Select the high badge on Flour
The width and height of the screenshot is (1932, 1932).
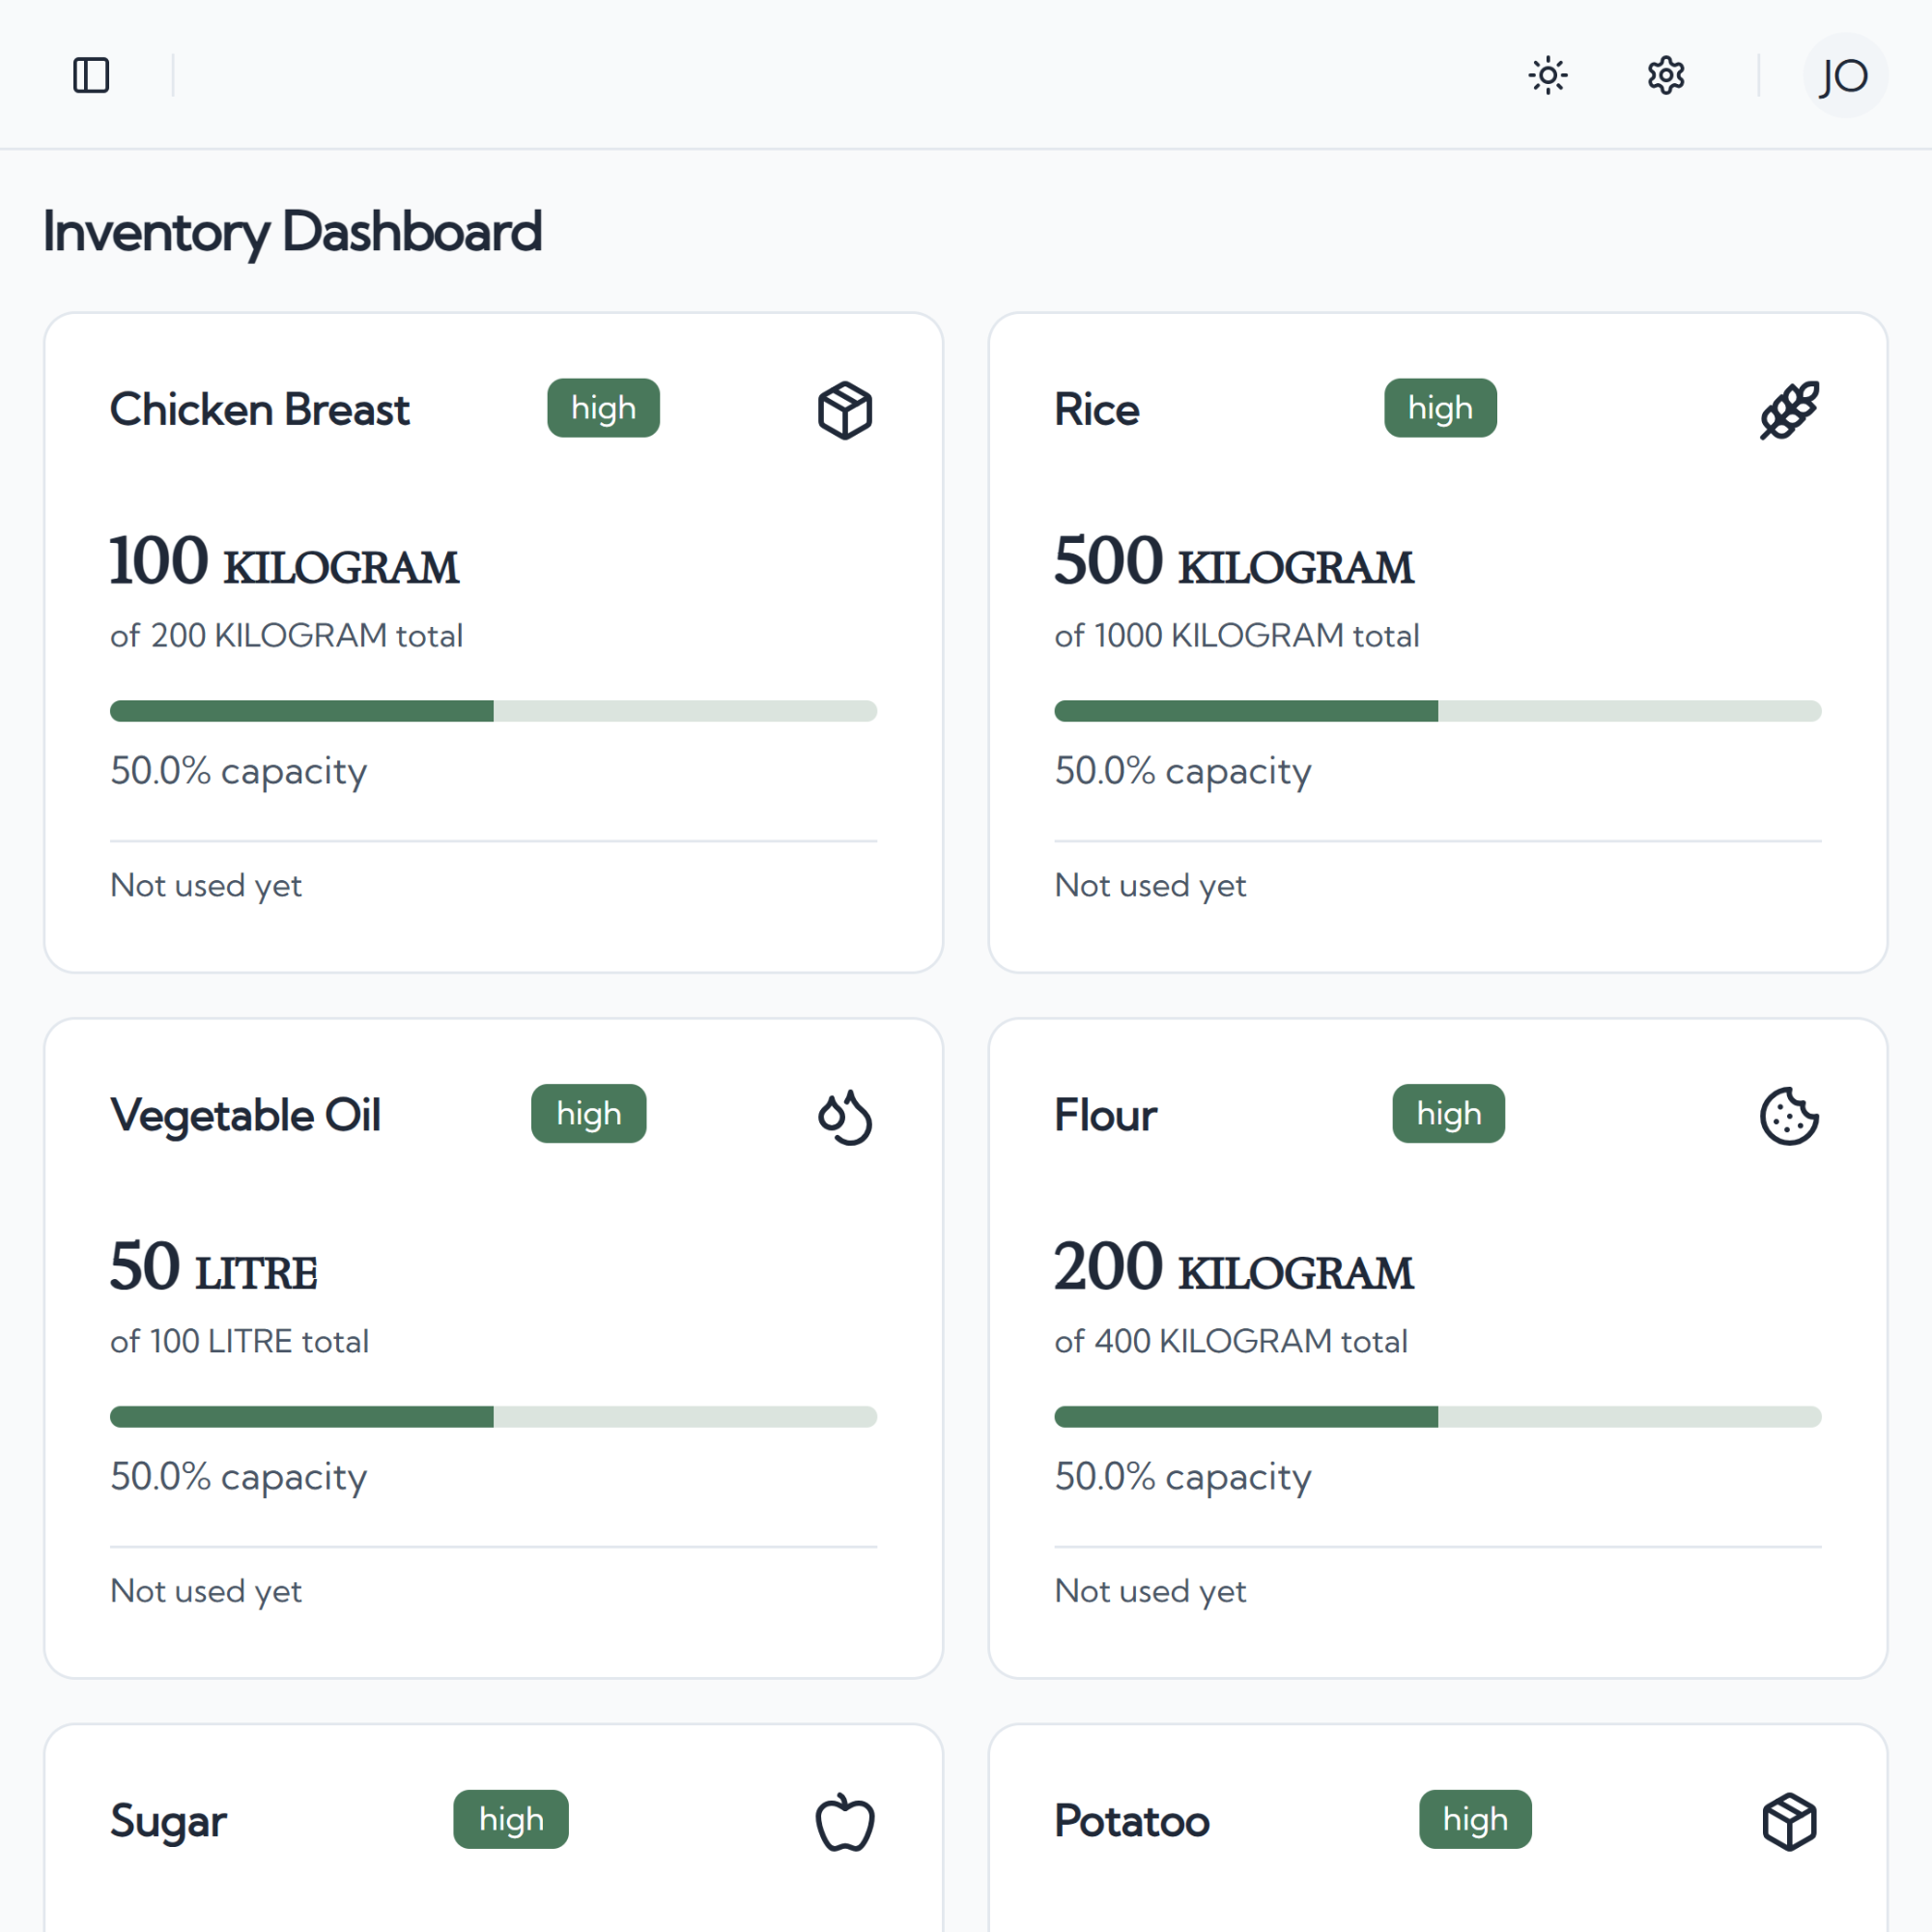click(x=1448, y=1113)
